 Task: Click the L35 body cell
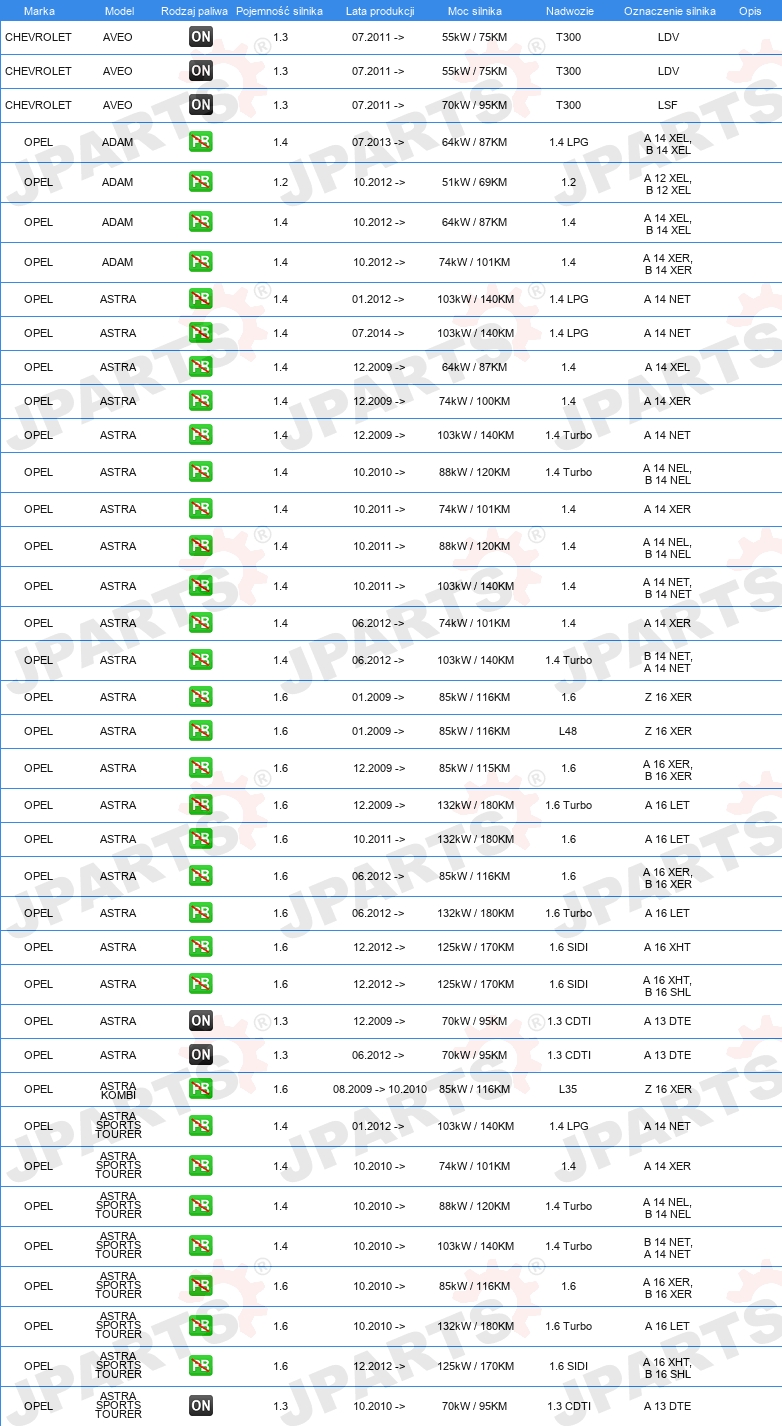[568, 1089]
